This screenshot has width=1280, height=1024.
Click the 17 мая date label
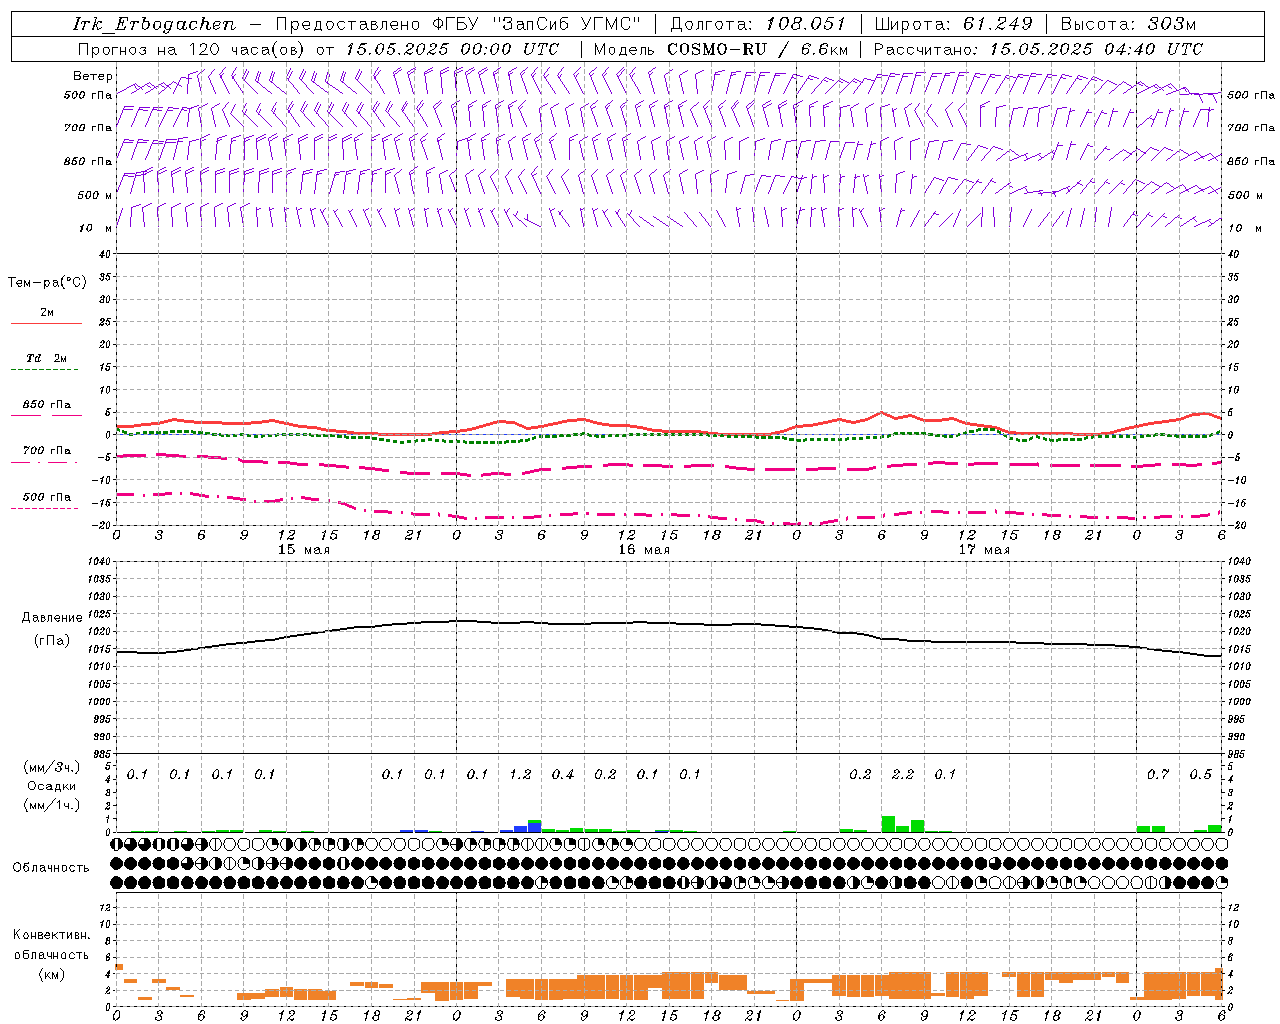pos(983,550)
